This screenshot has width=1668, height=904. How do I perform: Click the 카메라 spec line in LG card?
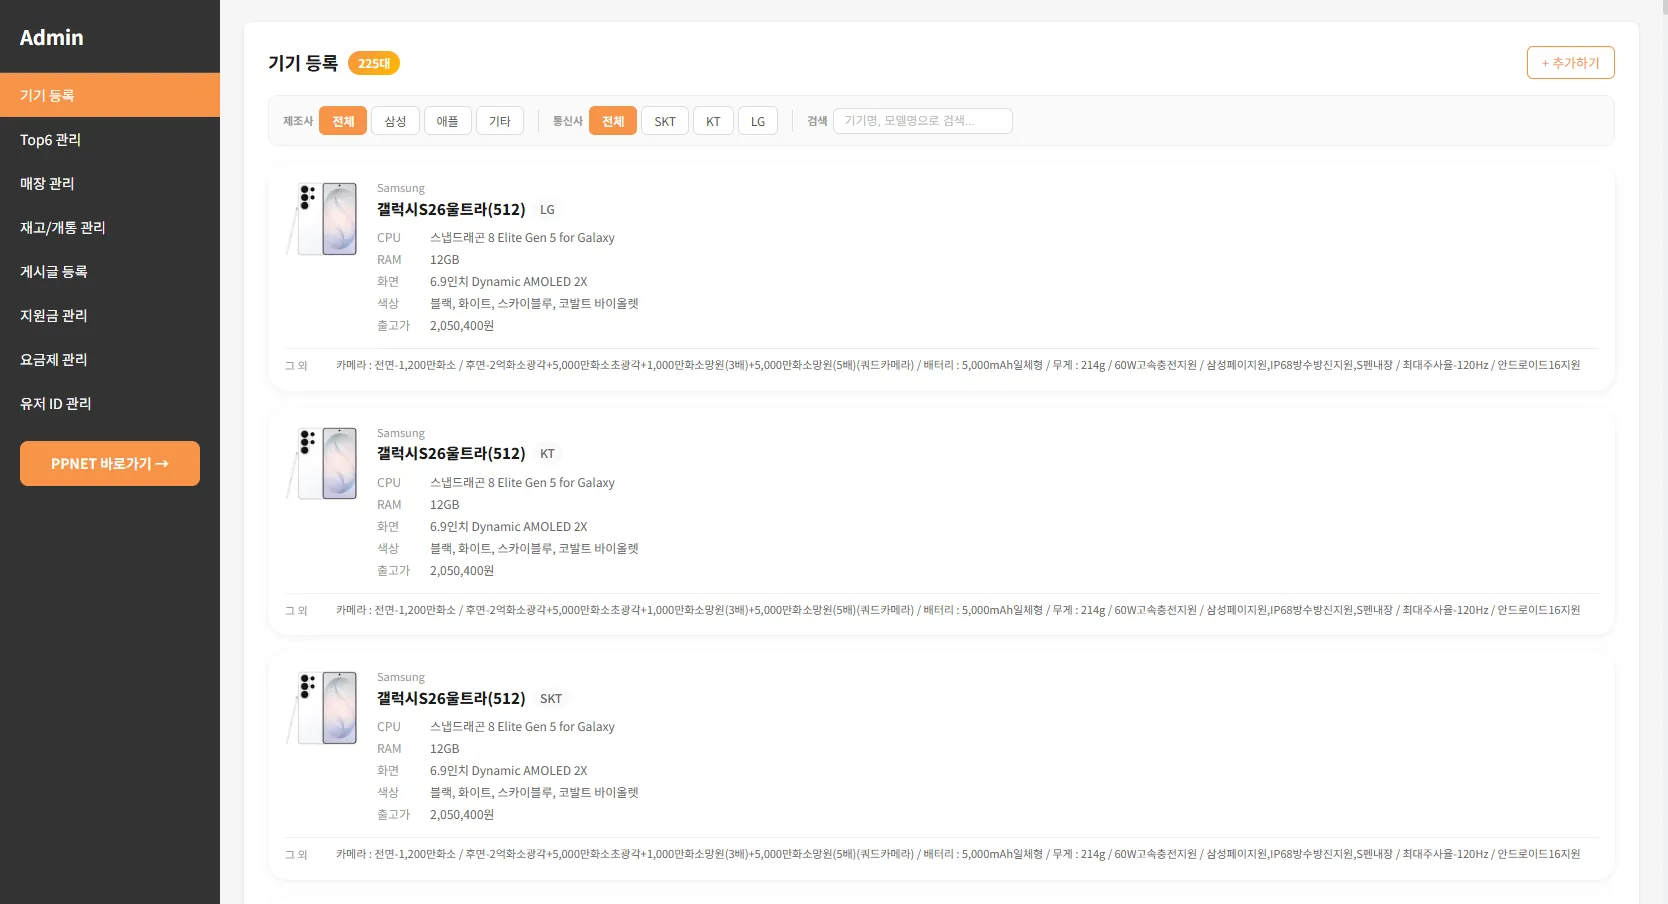pos(958,365)
